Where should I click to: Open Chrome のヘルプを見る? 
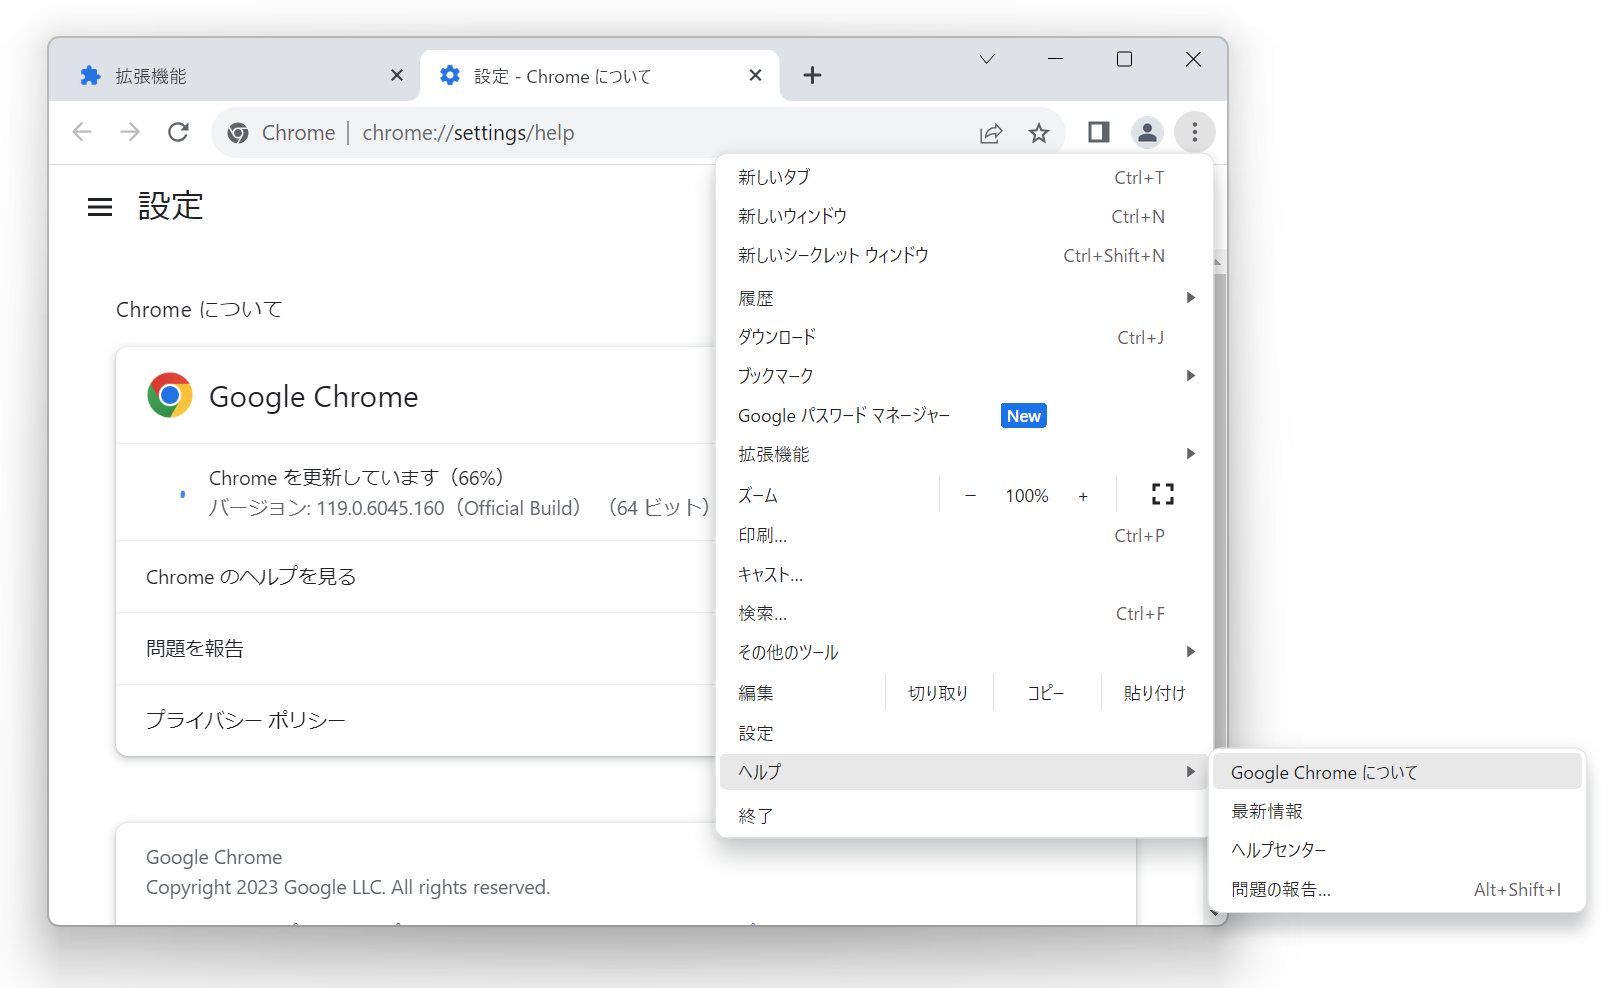[x=250, y=576]
